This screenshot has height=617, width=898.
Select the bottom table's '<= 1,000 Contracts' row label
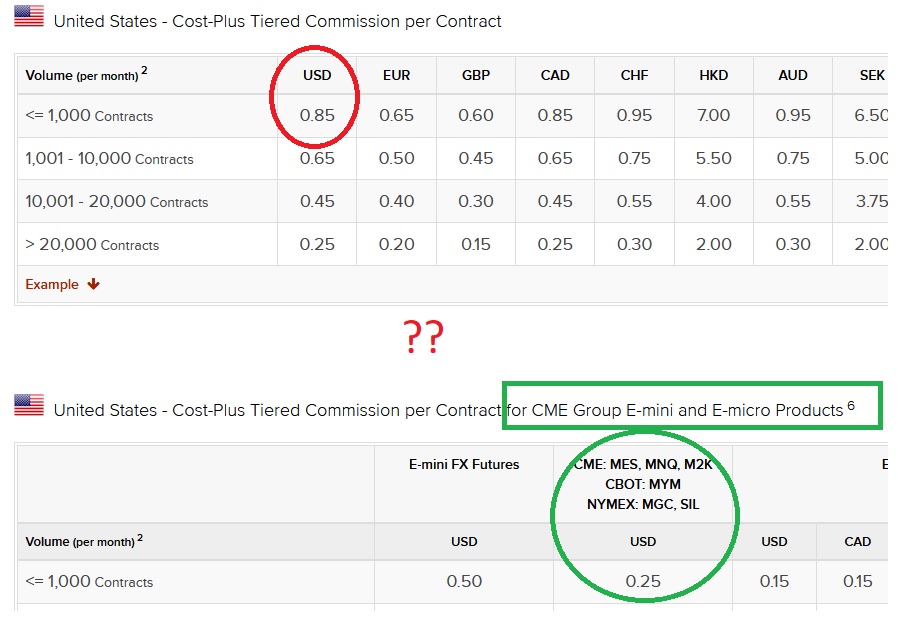(89, 582)
